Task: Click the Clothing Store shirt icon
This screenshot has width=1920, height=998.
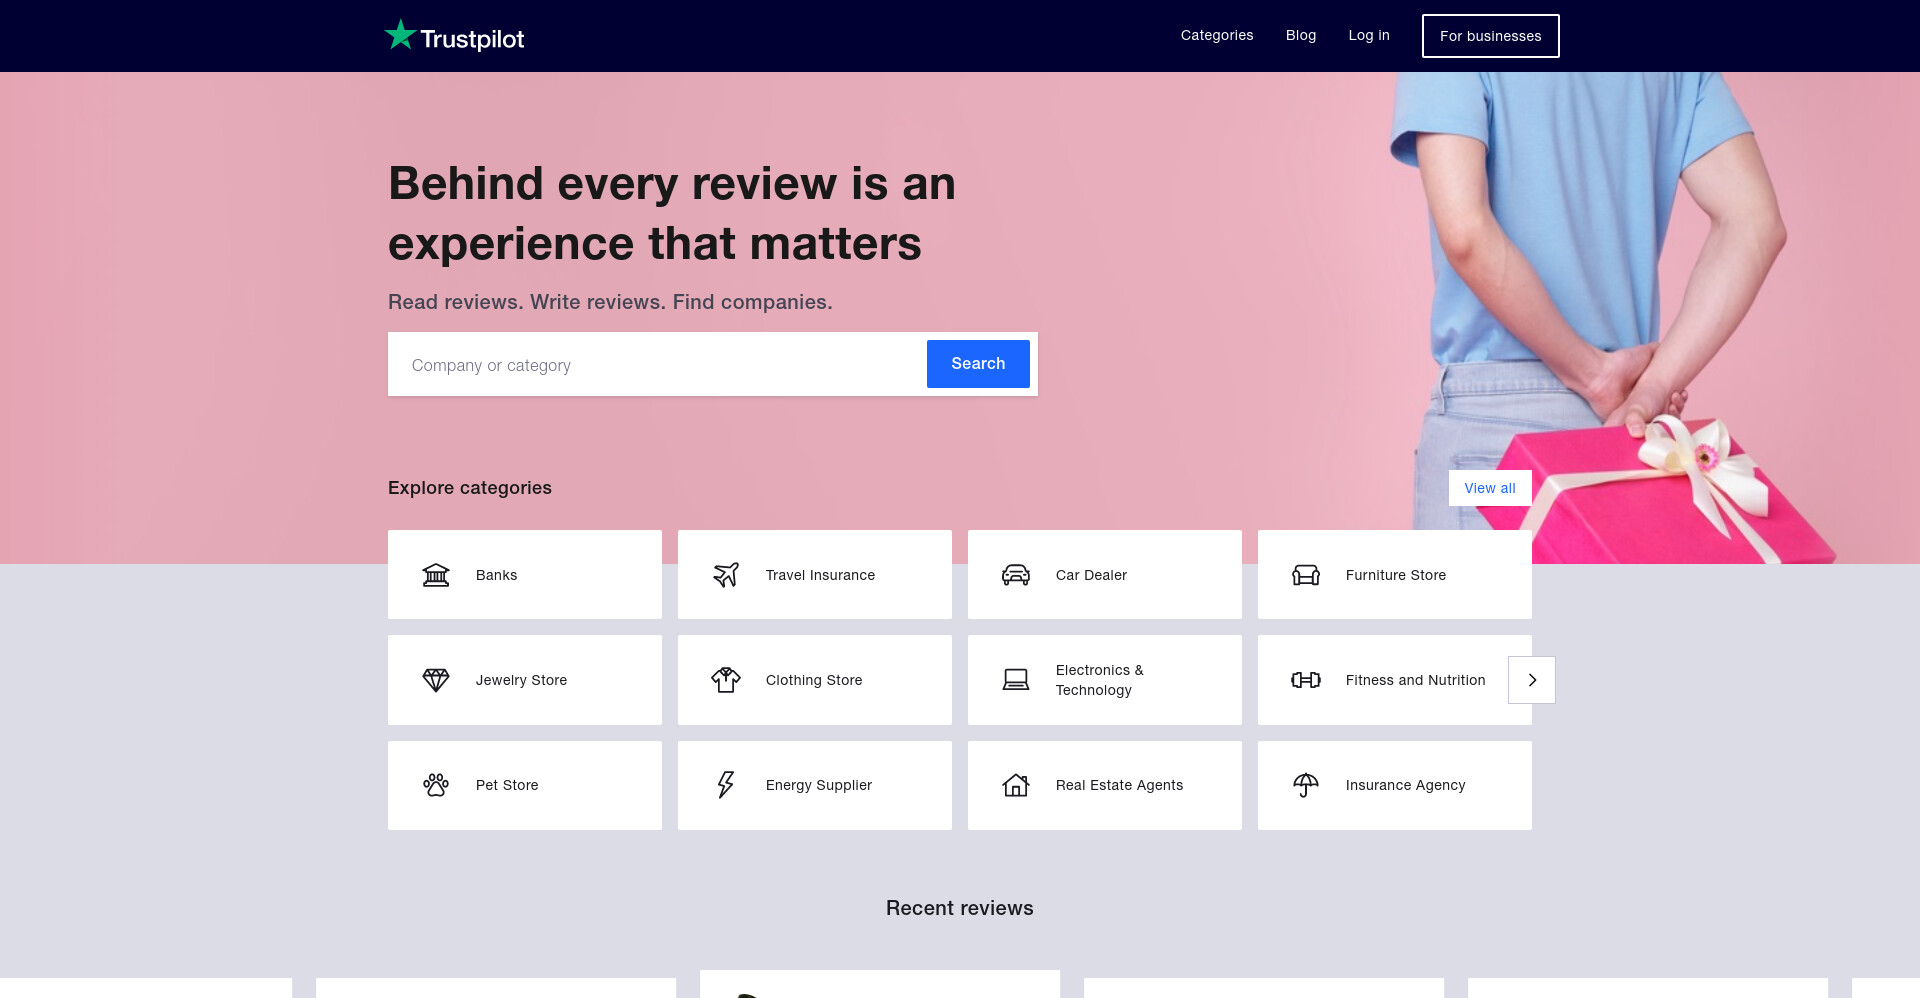Action: click(726, 680)
